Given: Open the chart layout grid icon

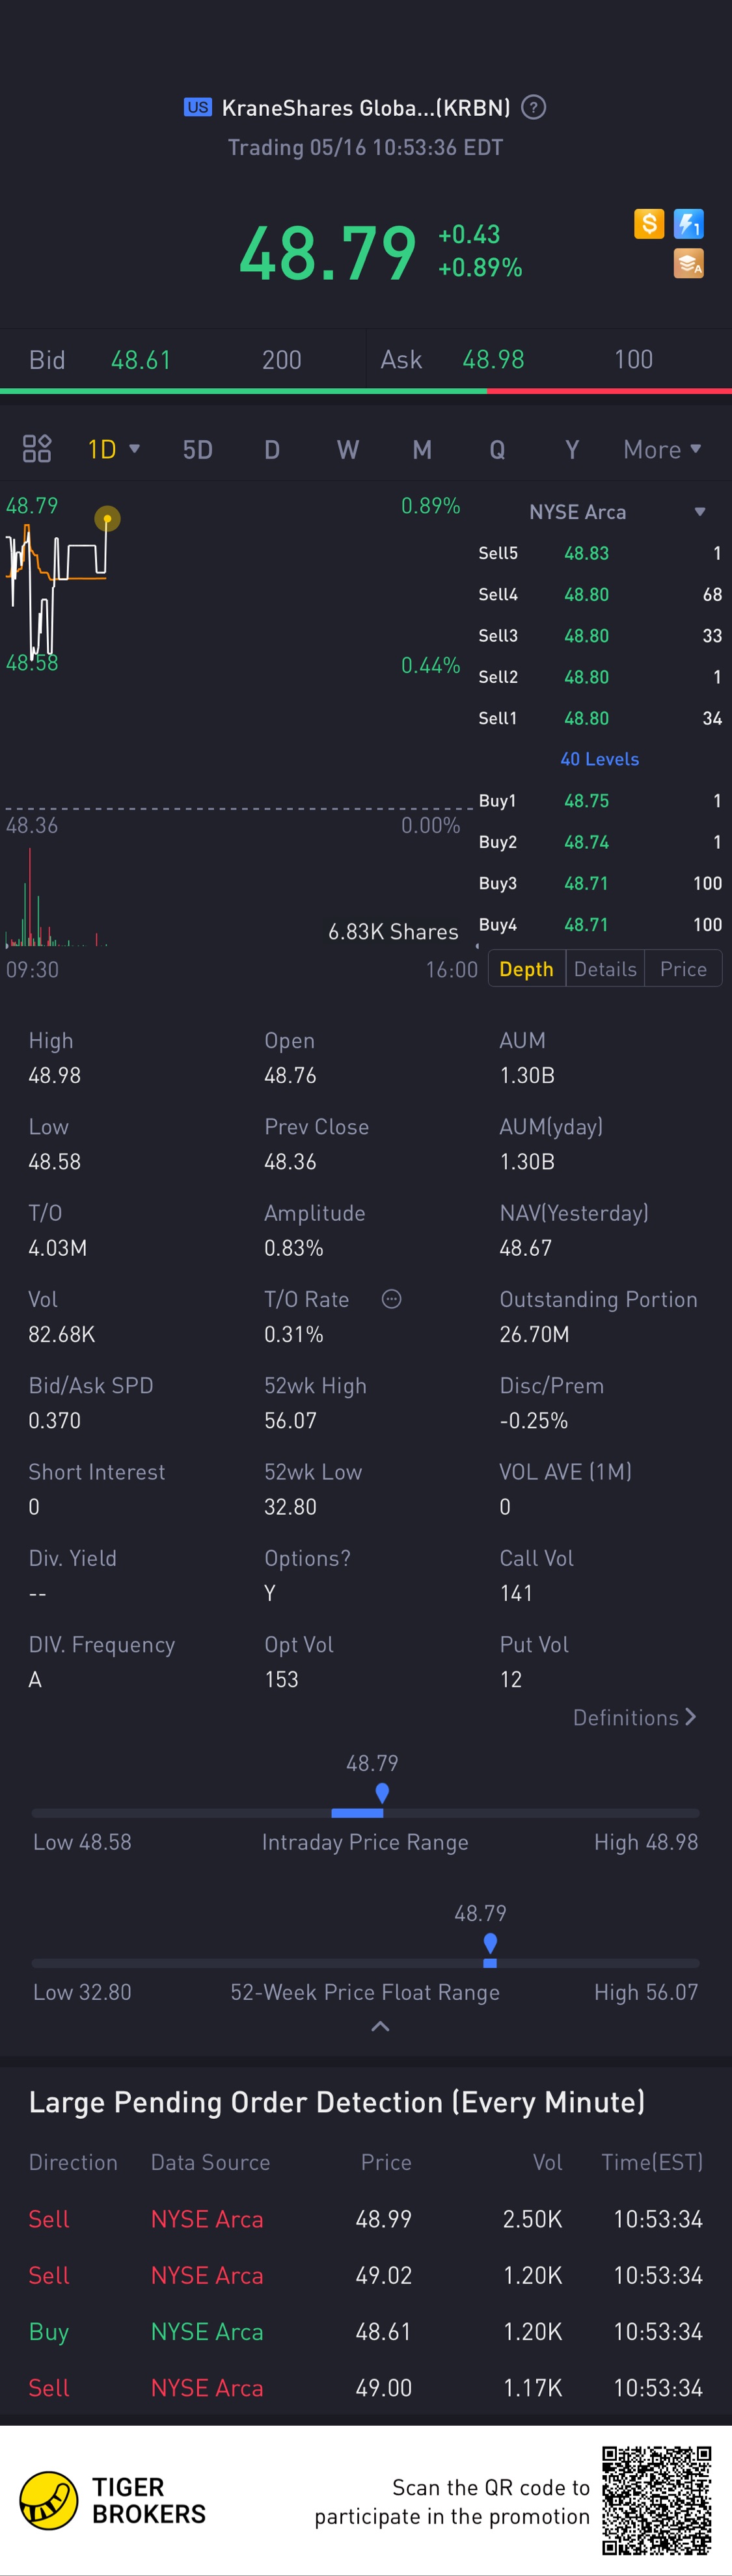Looking at the screenshot, I should tap(37, 449).
